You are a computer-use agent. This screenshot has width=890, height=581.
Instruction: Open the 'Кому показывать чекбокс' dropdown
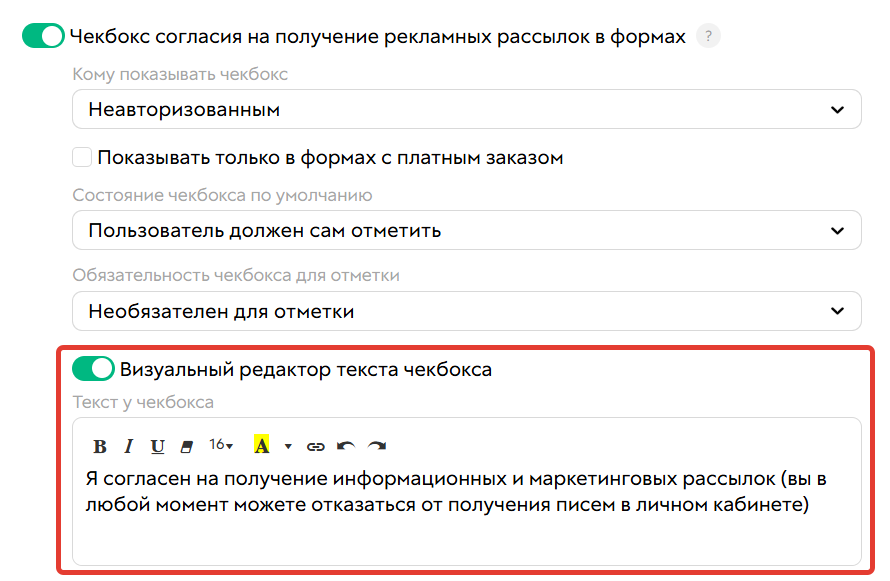(467, 109)
